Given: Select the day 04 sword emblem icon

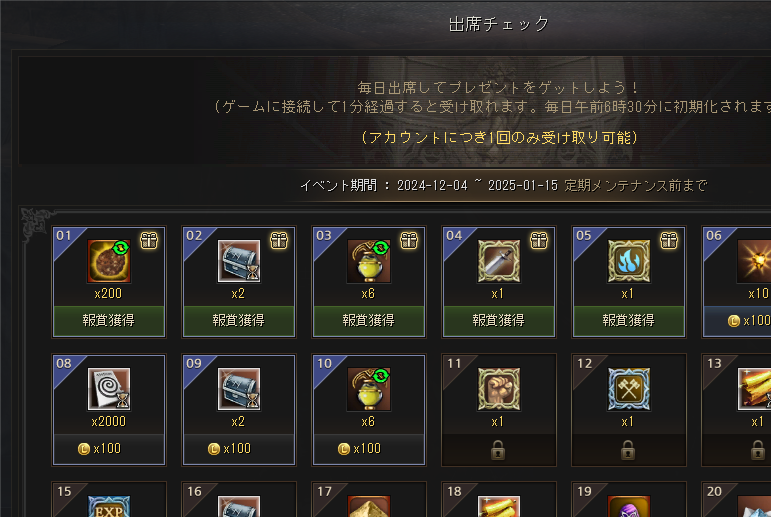Looking at the screenshot, I should 499,261.
